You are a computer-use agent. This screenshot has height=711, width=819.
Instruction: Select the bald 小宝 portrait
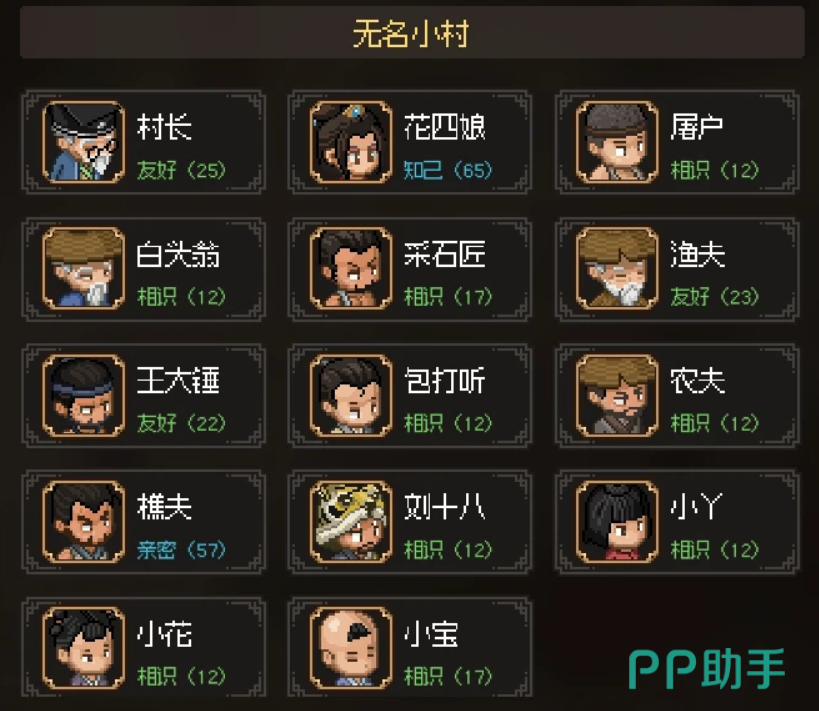[351, 648]
